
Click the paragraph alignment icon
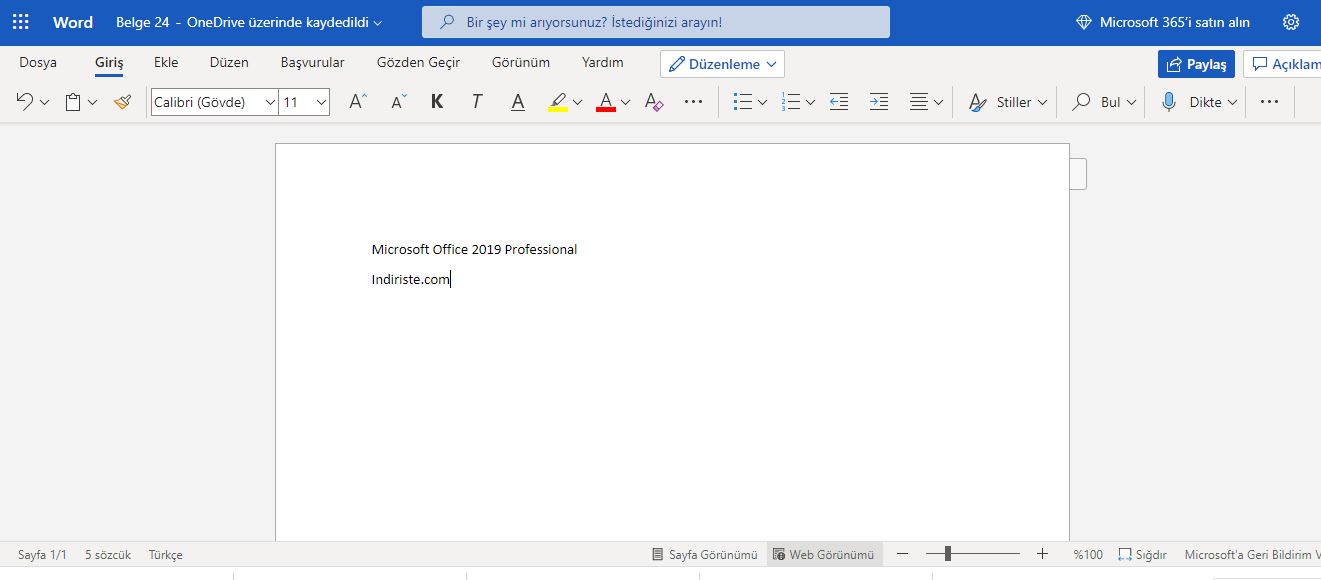pos(919,102)
